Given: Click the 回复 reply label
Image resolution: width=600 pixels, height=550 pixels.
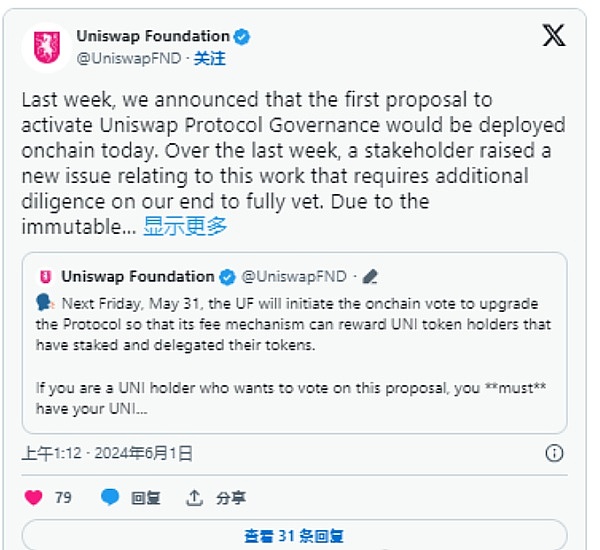Looking at the screenshot, I should (x=146, y=497).
